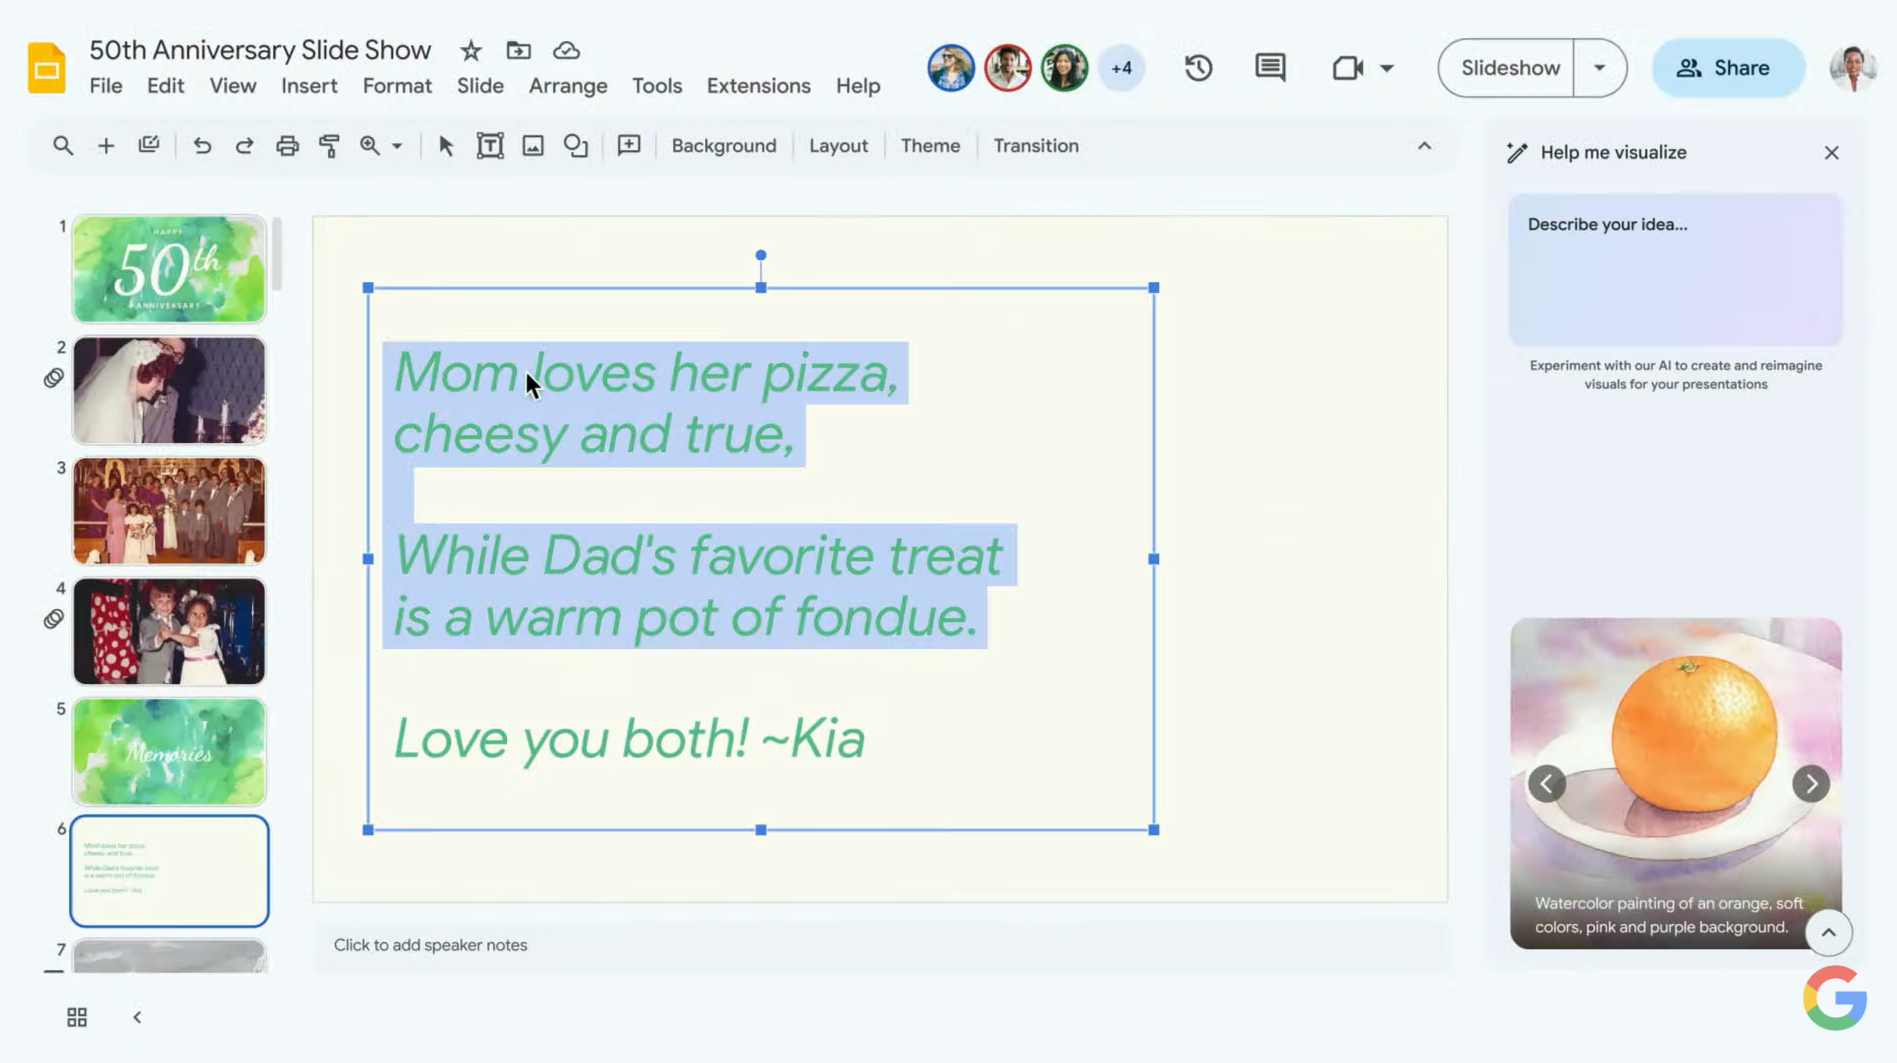Open the Help menu
The image size is (1897, 1063).
(x=858, y=86)
